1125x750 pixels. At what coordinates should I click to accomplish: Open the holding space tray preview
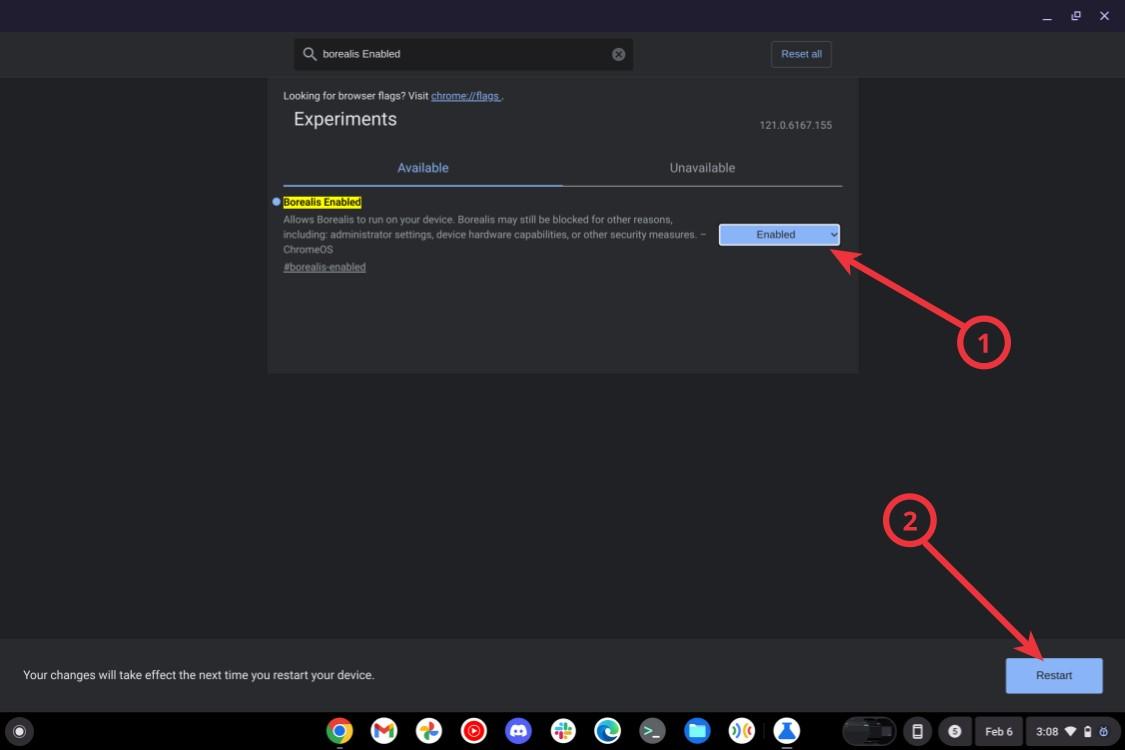point(869,731)
